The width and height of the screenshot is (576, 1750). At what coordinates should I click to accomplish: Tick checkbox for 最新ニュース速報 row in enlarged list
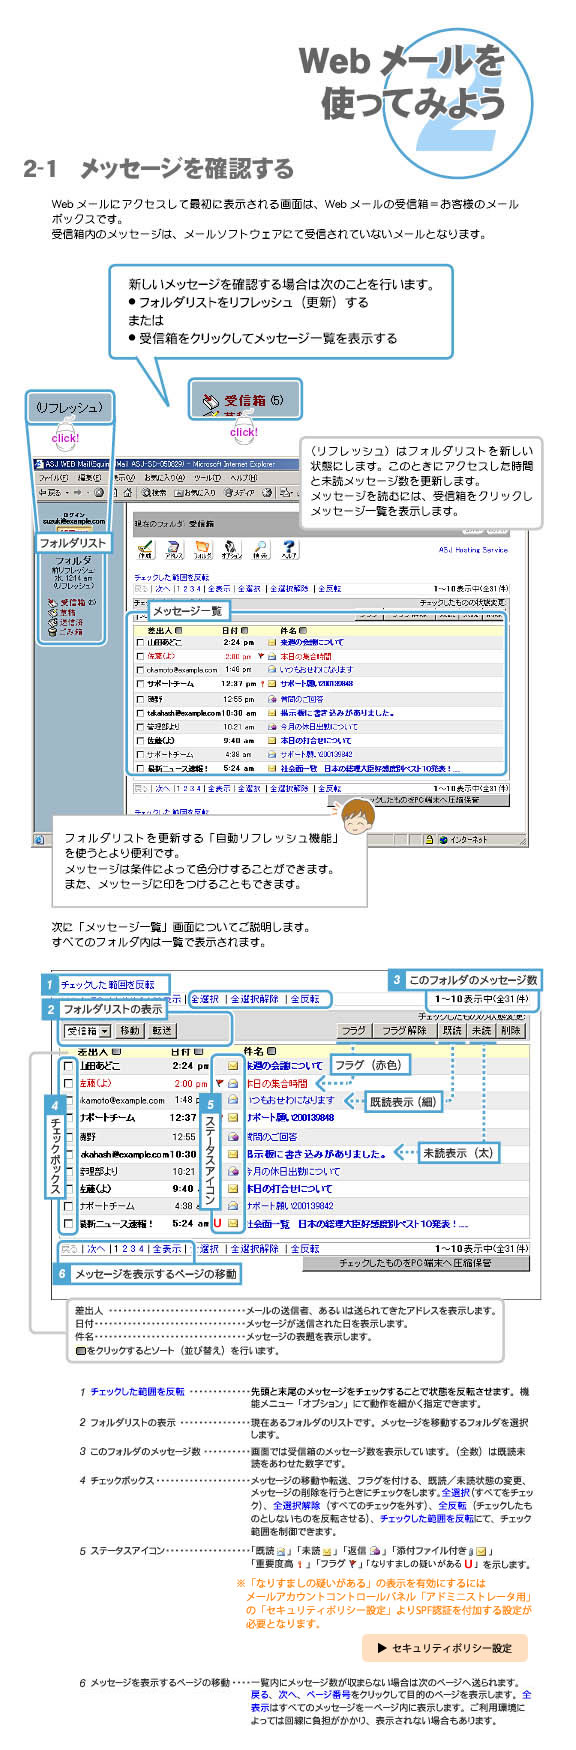click(68, 1223)
